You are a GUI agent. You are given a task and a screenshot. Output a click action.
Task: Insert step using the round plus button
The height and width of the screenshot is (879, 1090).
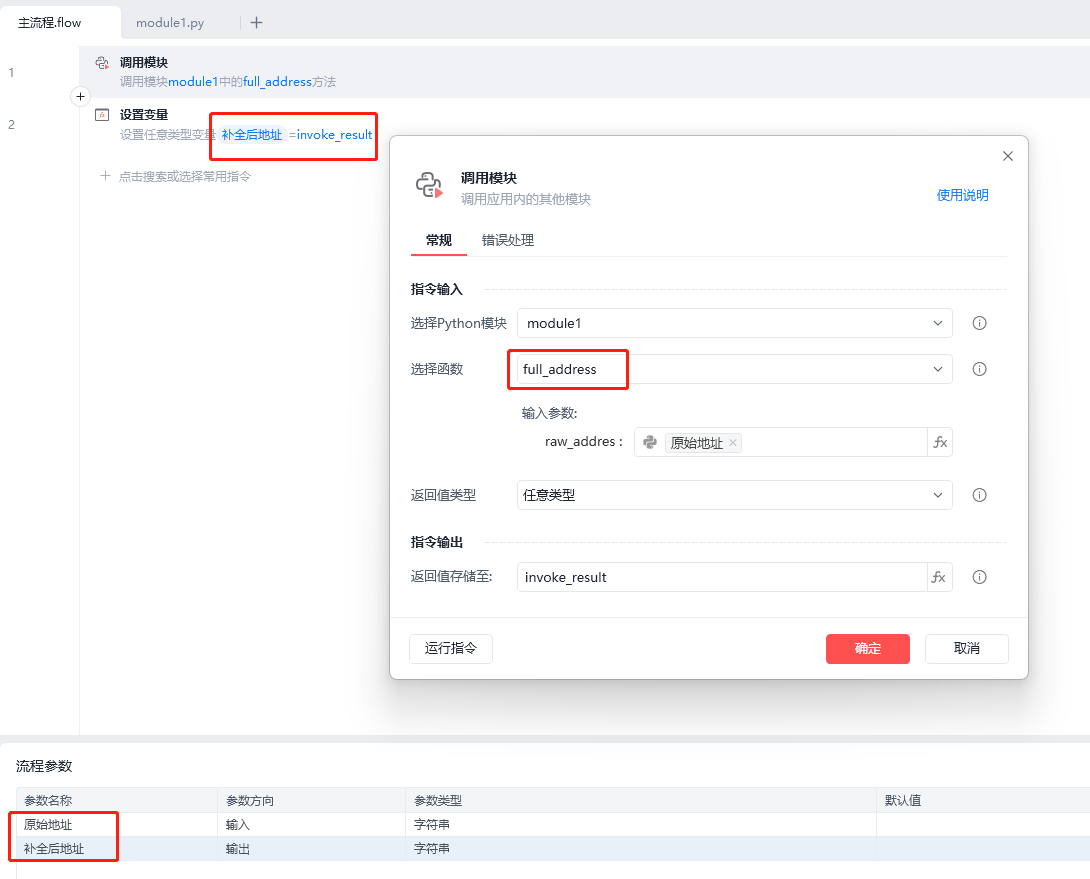pyautogui.click(x=81, y=97)
